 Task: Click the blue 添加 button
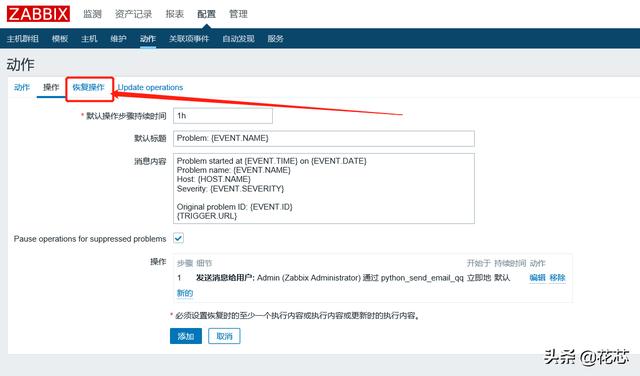tap(186, 336)
